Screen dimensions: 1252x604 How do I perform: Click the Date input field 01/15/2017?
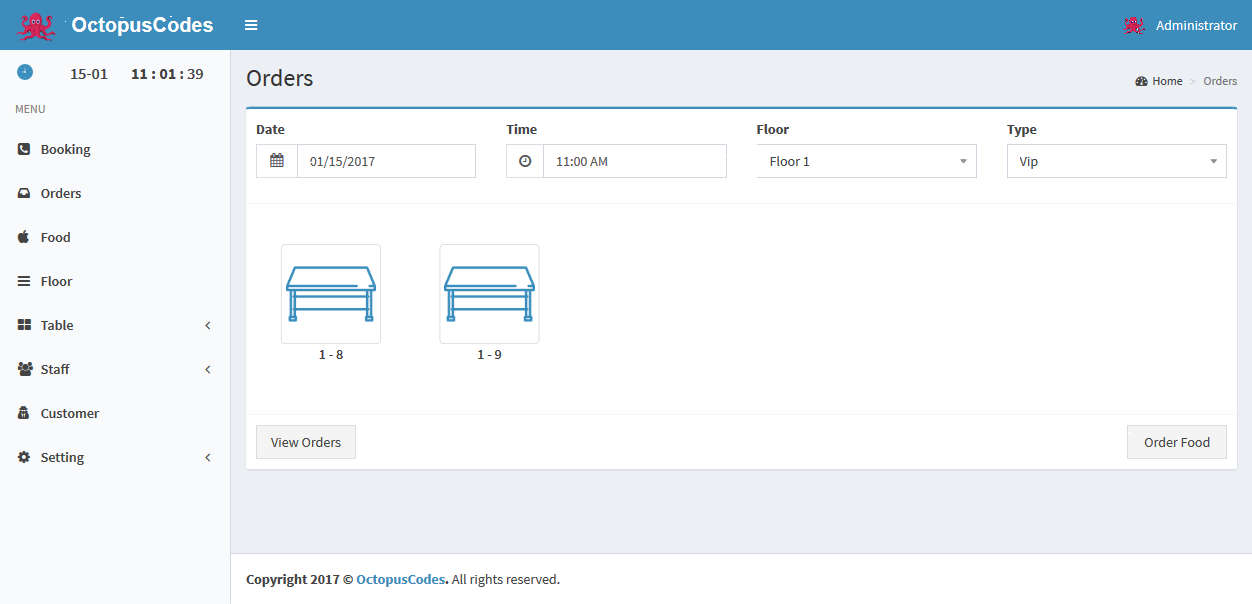tap(386, 161)
